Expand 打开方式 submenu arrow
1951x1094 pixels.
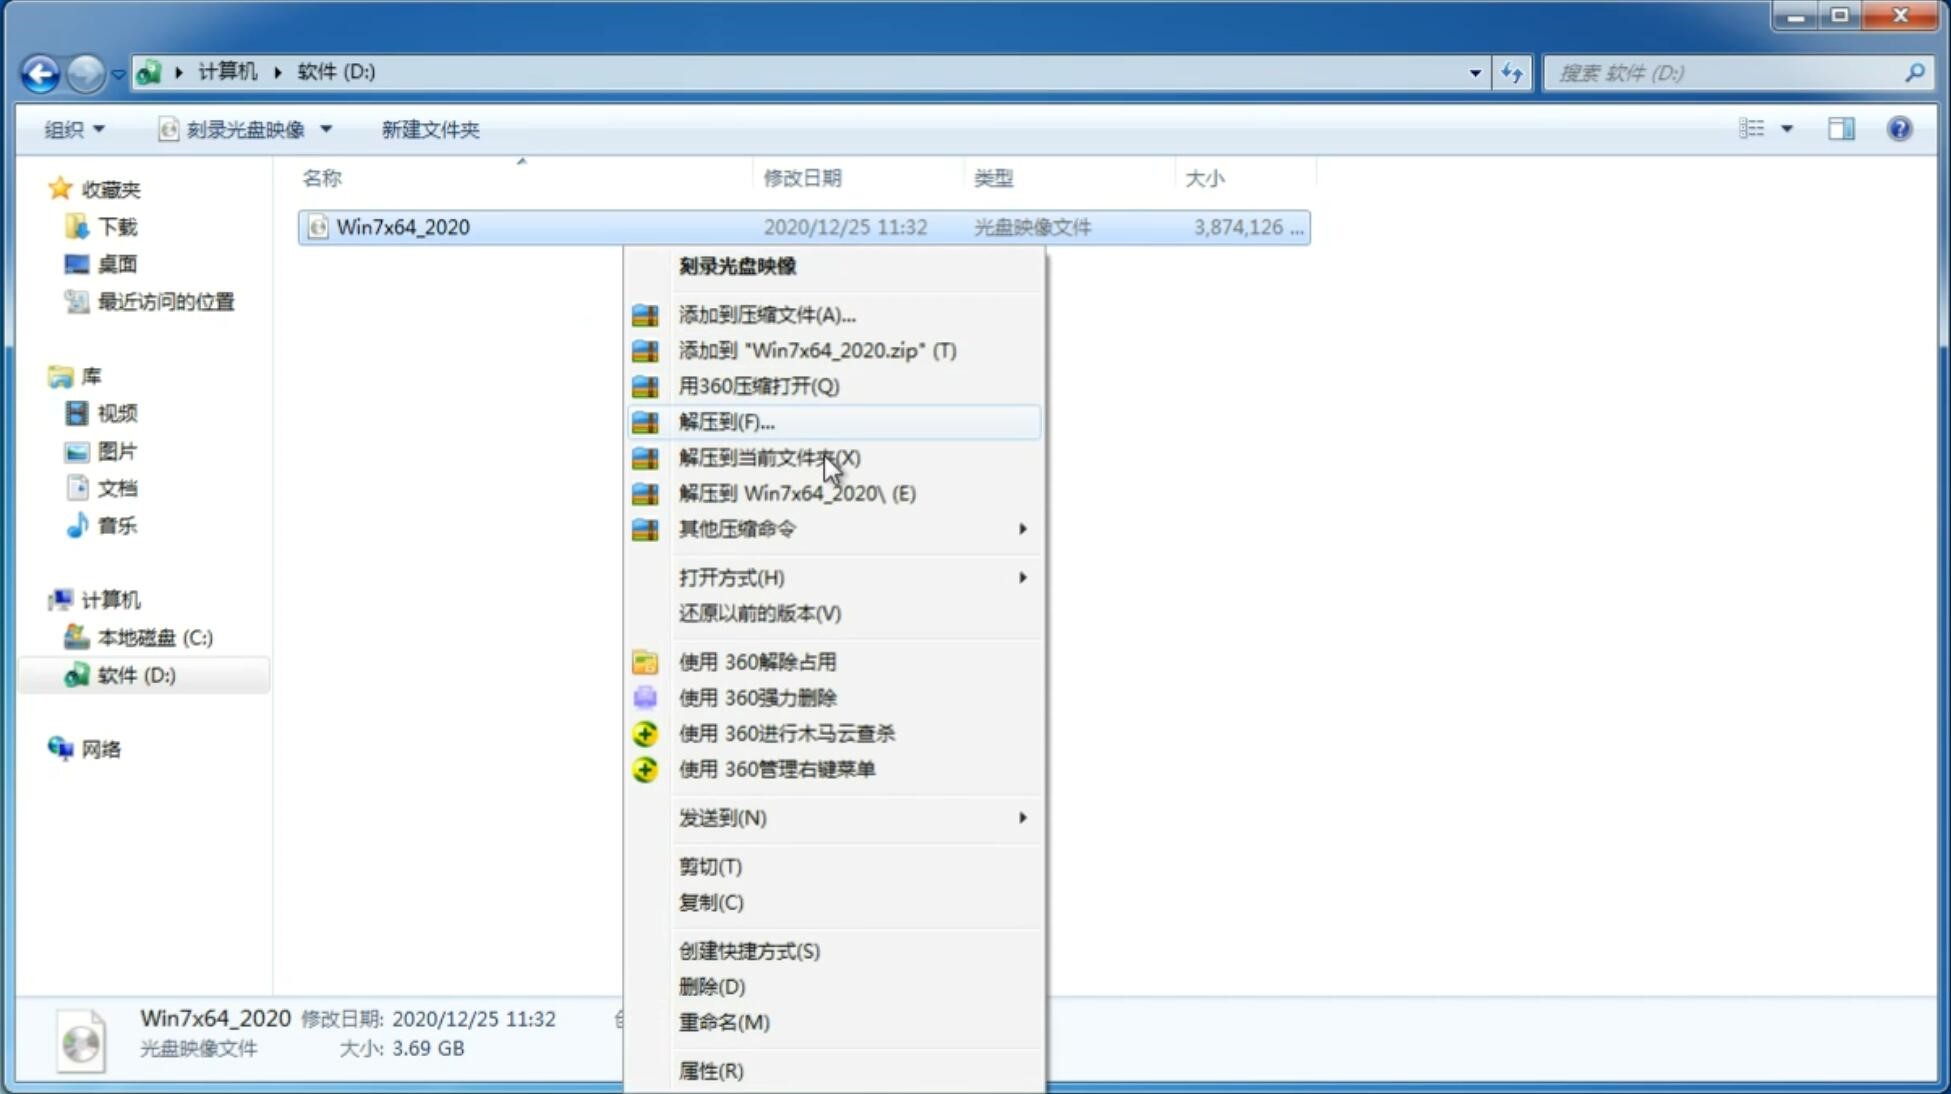click(1022, 576)
